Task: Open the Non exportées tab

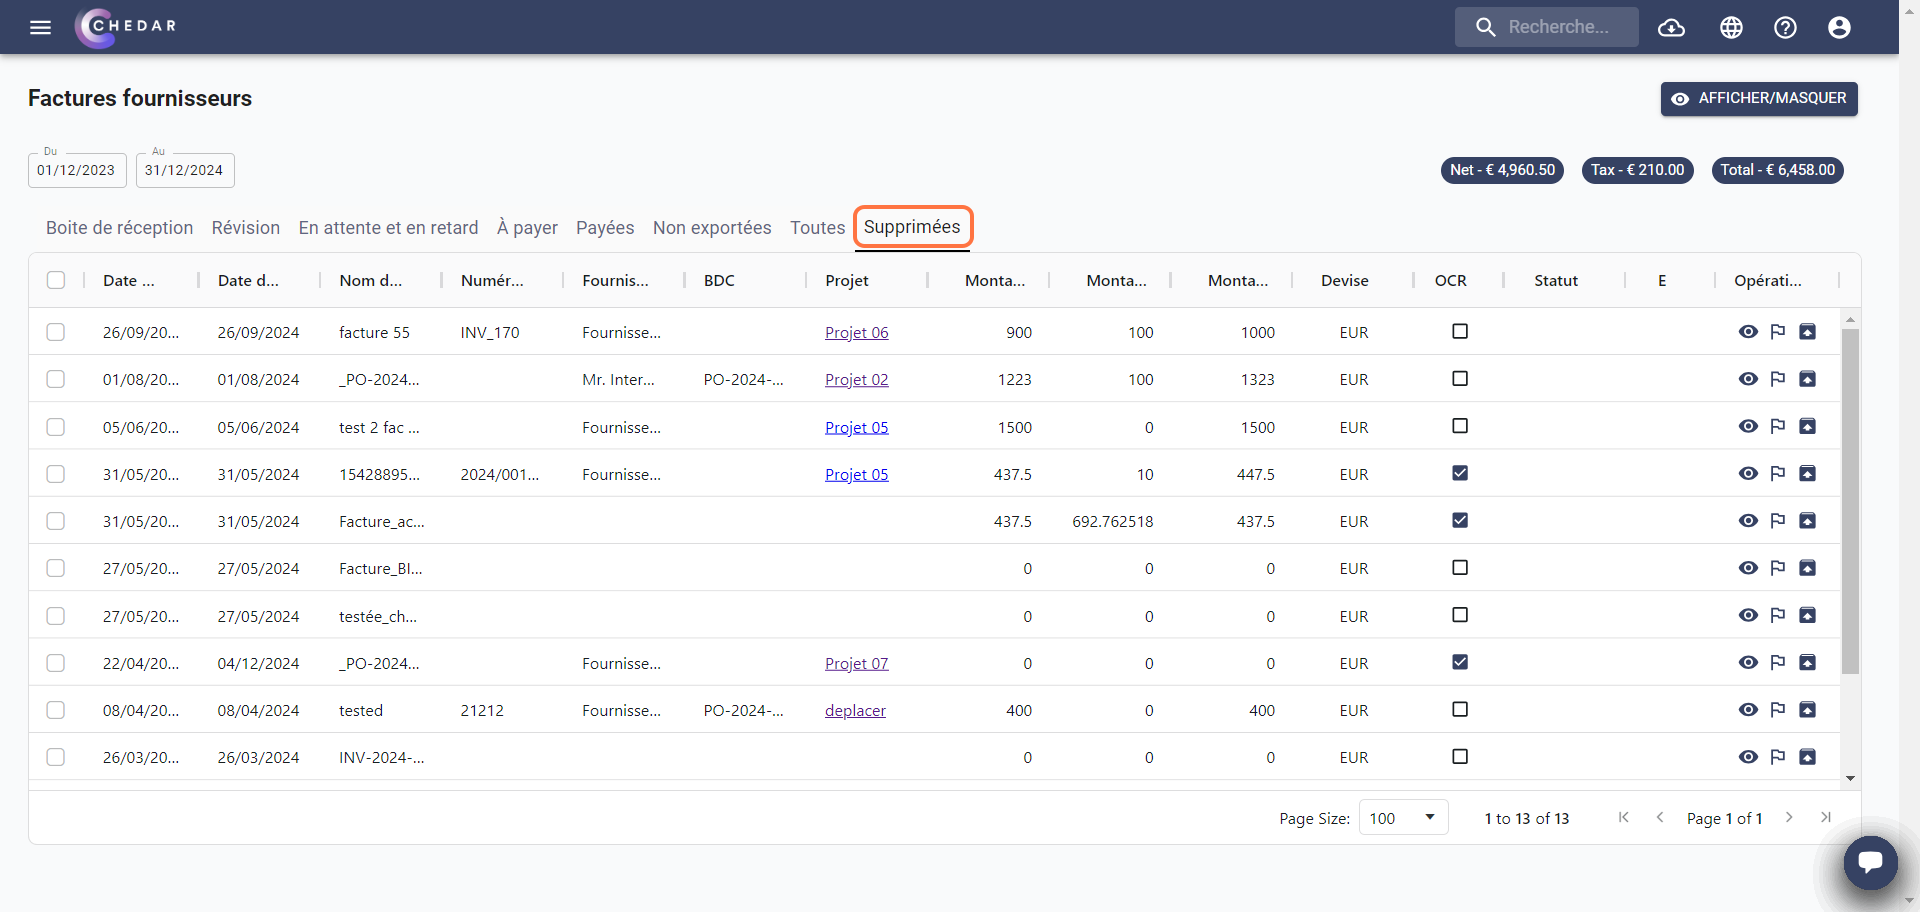Action: pyautogui.click(x=712, y=228)
